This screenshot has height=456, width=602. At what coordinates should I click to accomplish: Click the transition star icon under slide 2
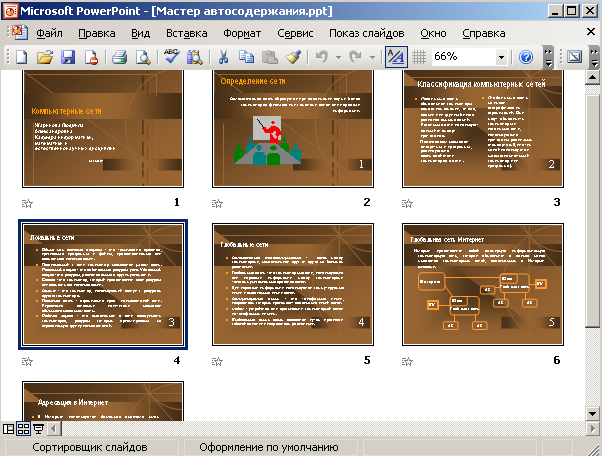pos(217,203)
